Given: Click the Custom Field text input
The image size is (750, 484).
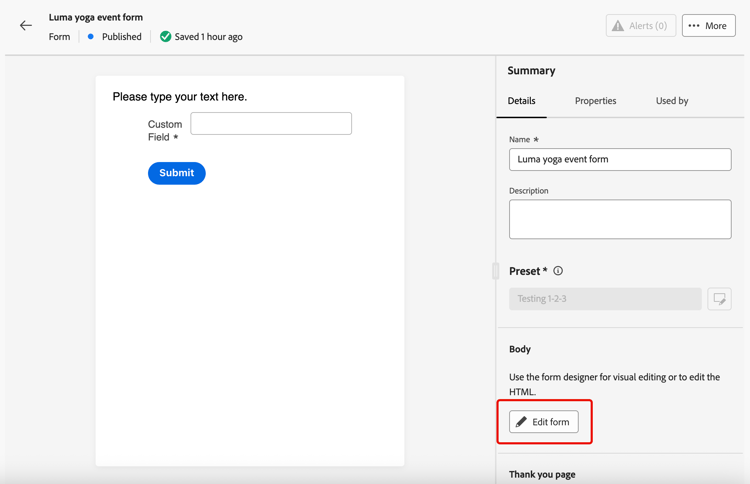Looking at the screenshot, I should point(271,123).
